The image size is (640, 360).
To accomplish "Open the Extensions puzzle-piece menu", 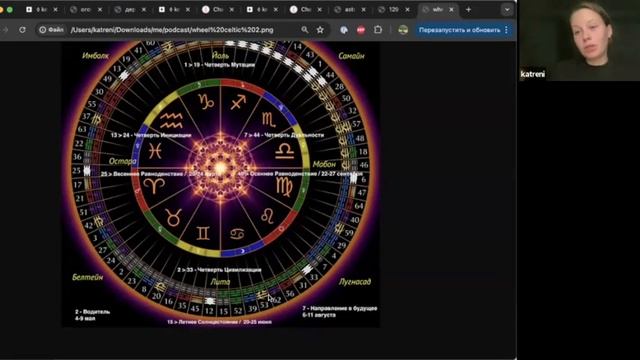I will 378,30.
